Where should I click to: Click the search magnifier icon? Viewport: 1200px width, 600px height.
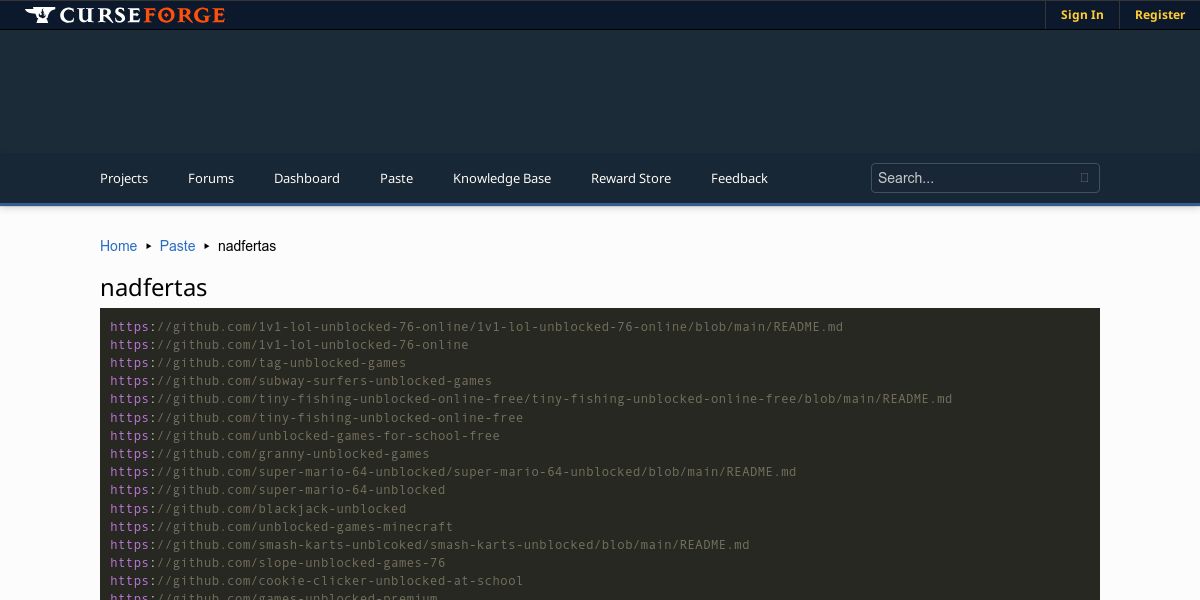(1084, 178)
